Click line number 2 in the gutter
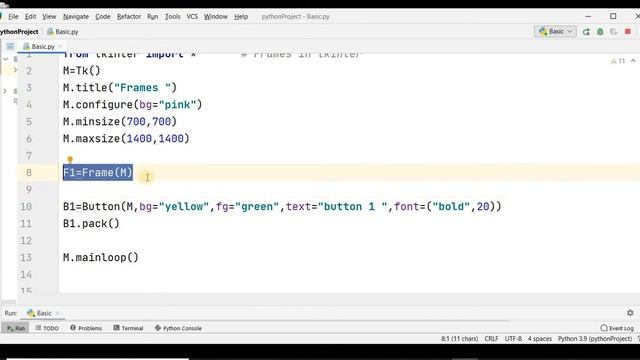This screenshot has height=360, width=640. [x=29, y=71]
